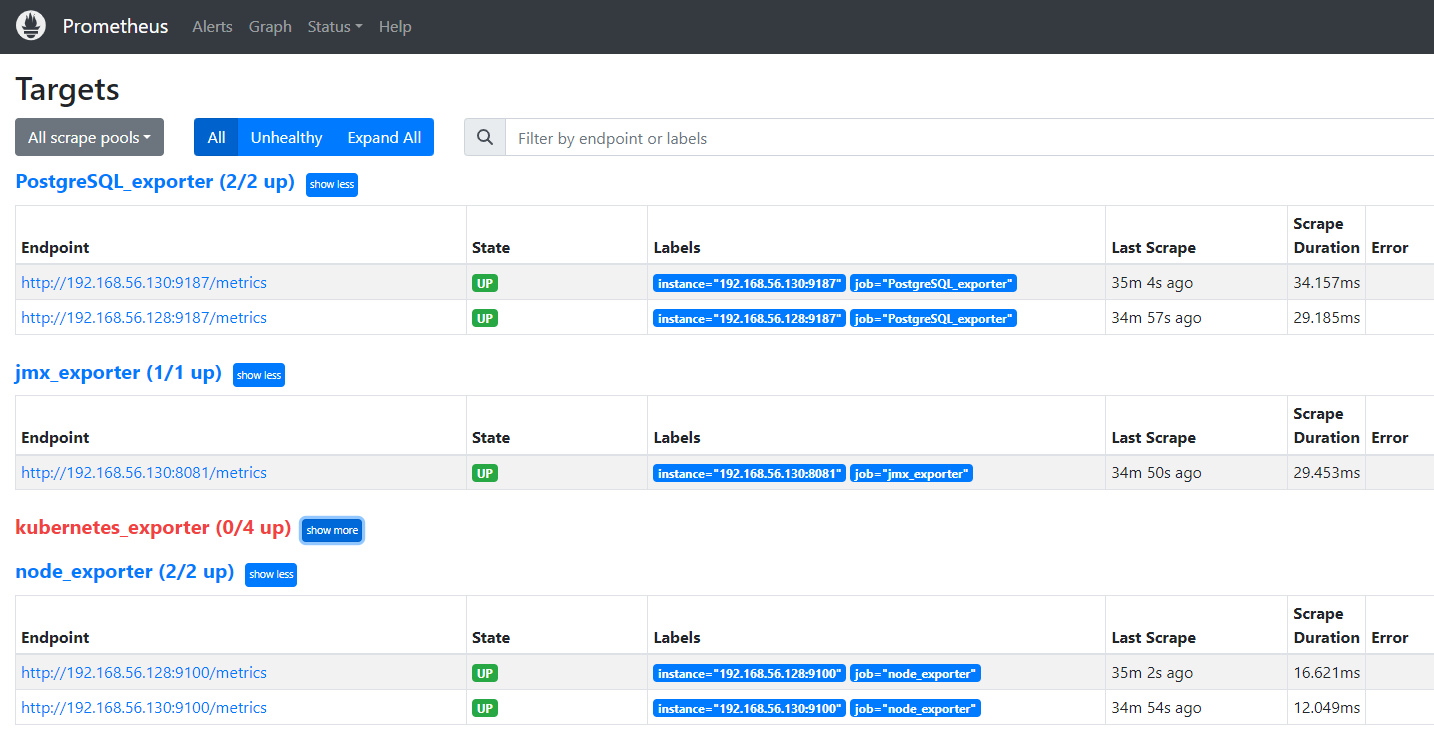1434x735 pixels.
Task: Click the Prometheus flame logo icon
Action: 31,26
